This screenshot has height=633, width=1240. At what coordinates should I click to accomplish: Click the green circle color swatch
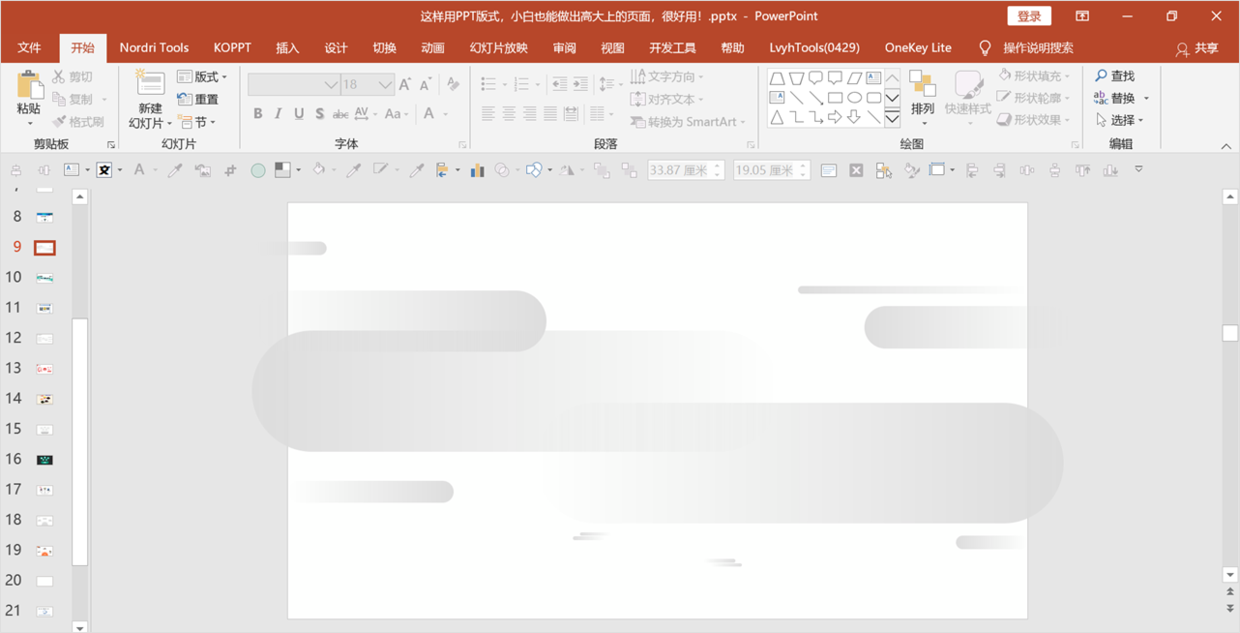coord(258,171)
